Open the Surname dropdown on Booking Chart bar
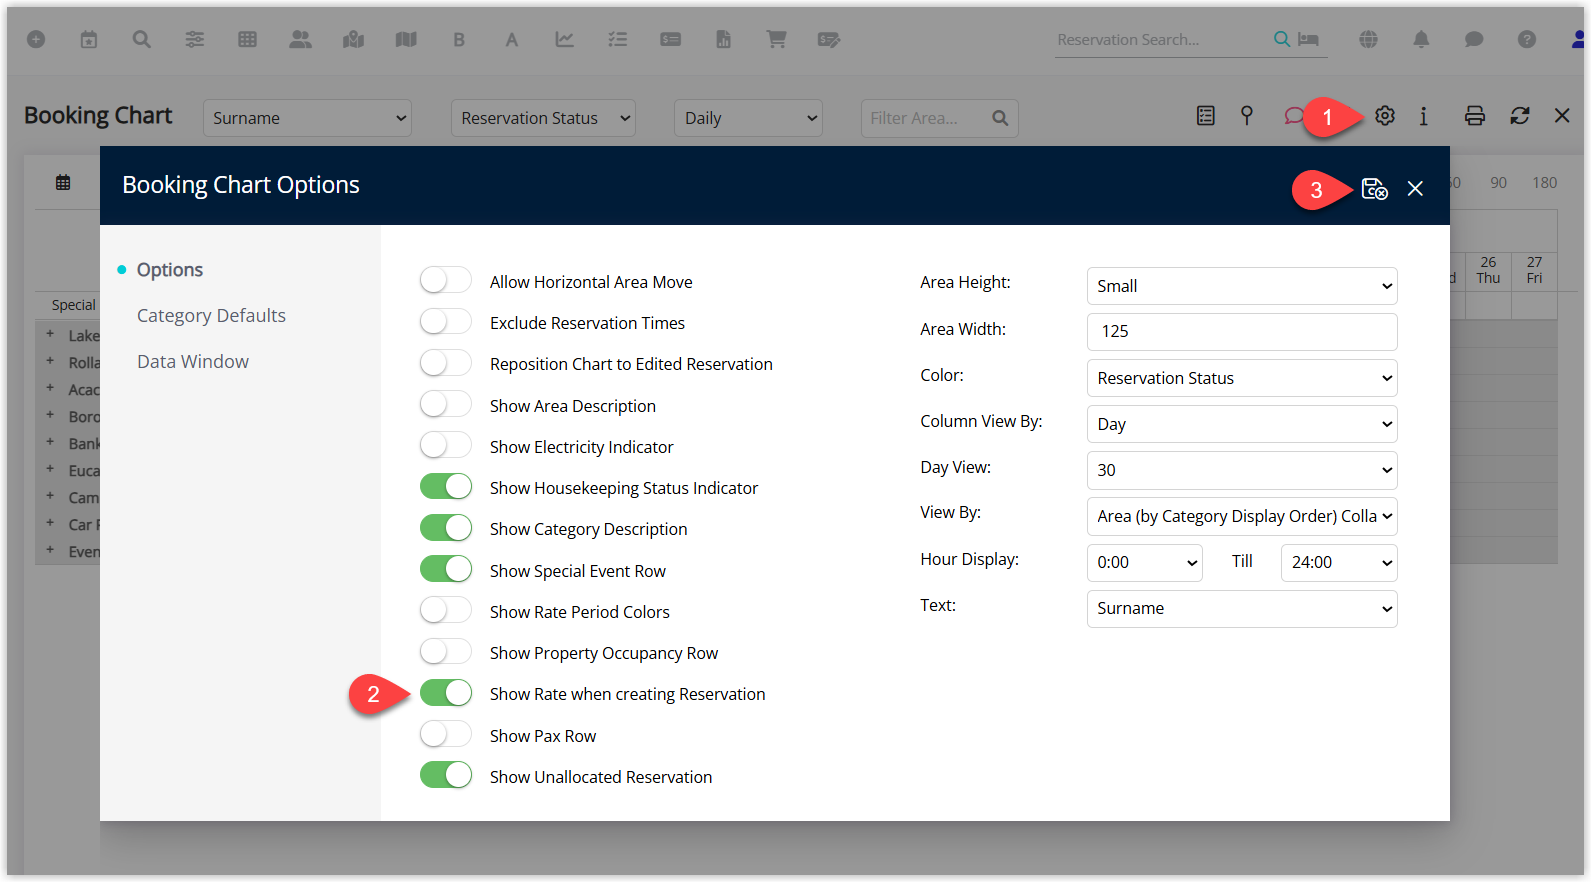 tap(308, 118)
